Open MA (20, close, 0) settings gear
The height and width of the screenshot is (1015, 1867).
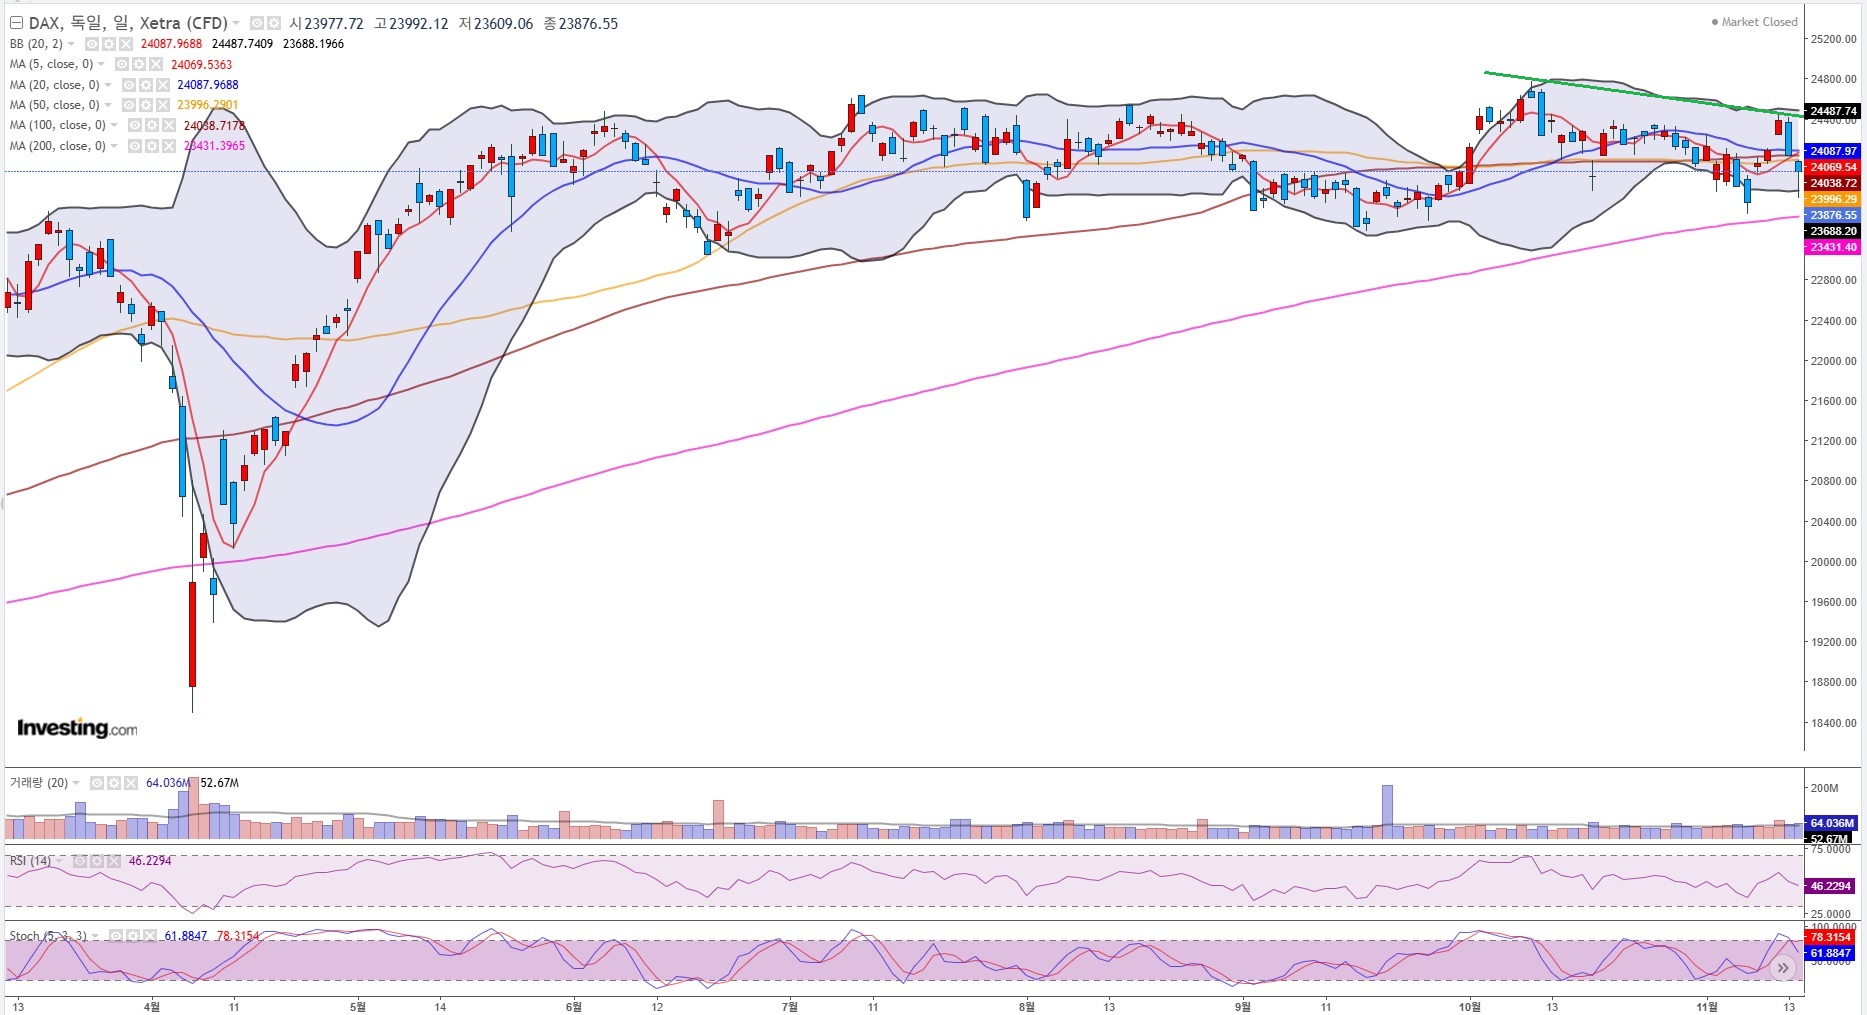[145, 85]
